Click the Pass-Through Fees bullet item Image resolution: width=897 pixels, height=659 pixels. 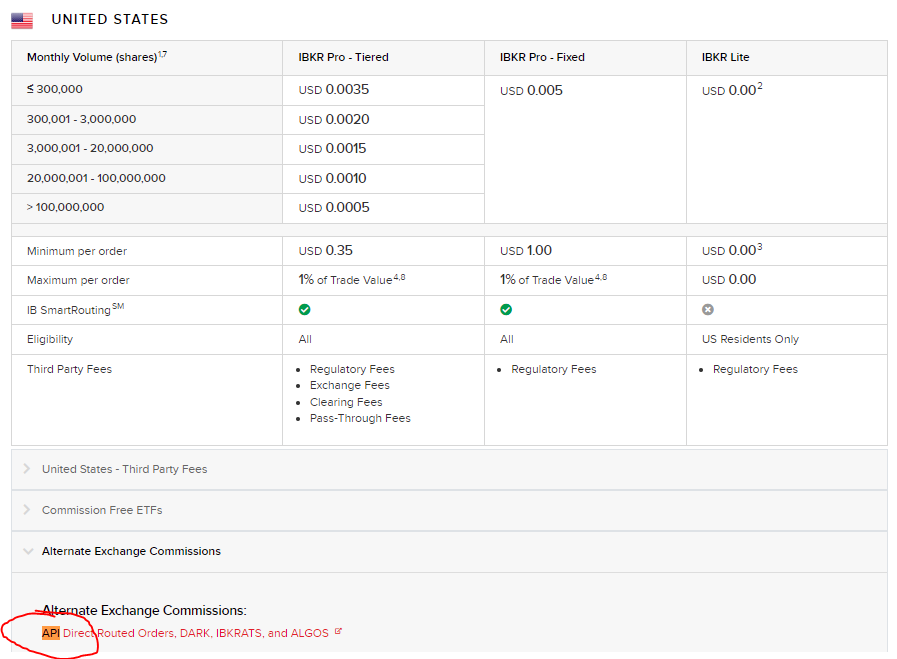360,418
